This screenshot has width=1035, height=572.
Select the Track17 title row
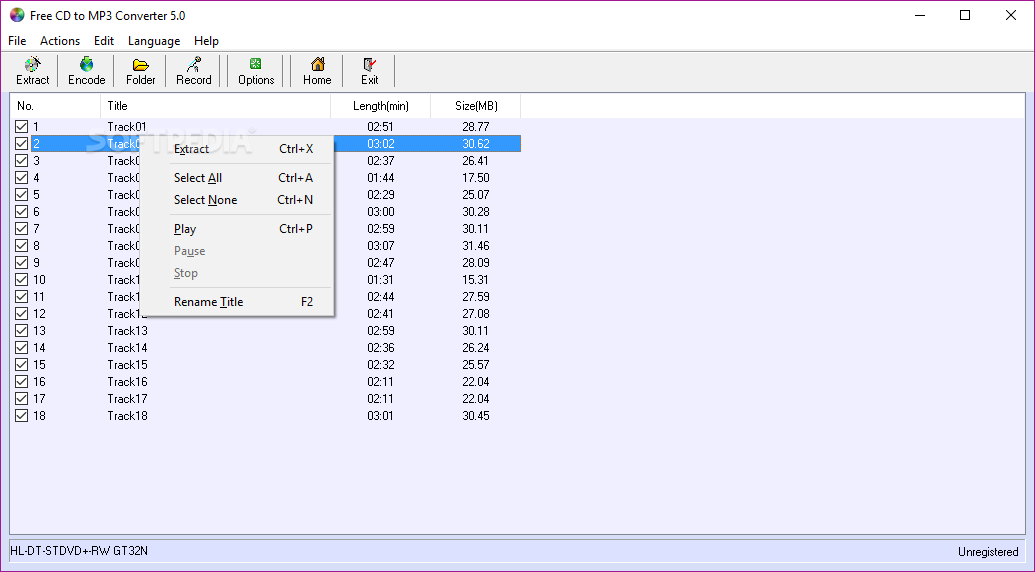click(127, 399)
